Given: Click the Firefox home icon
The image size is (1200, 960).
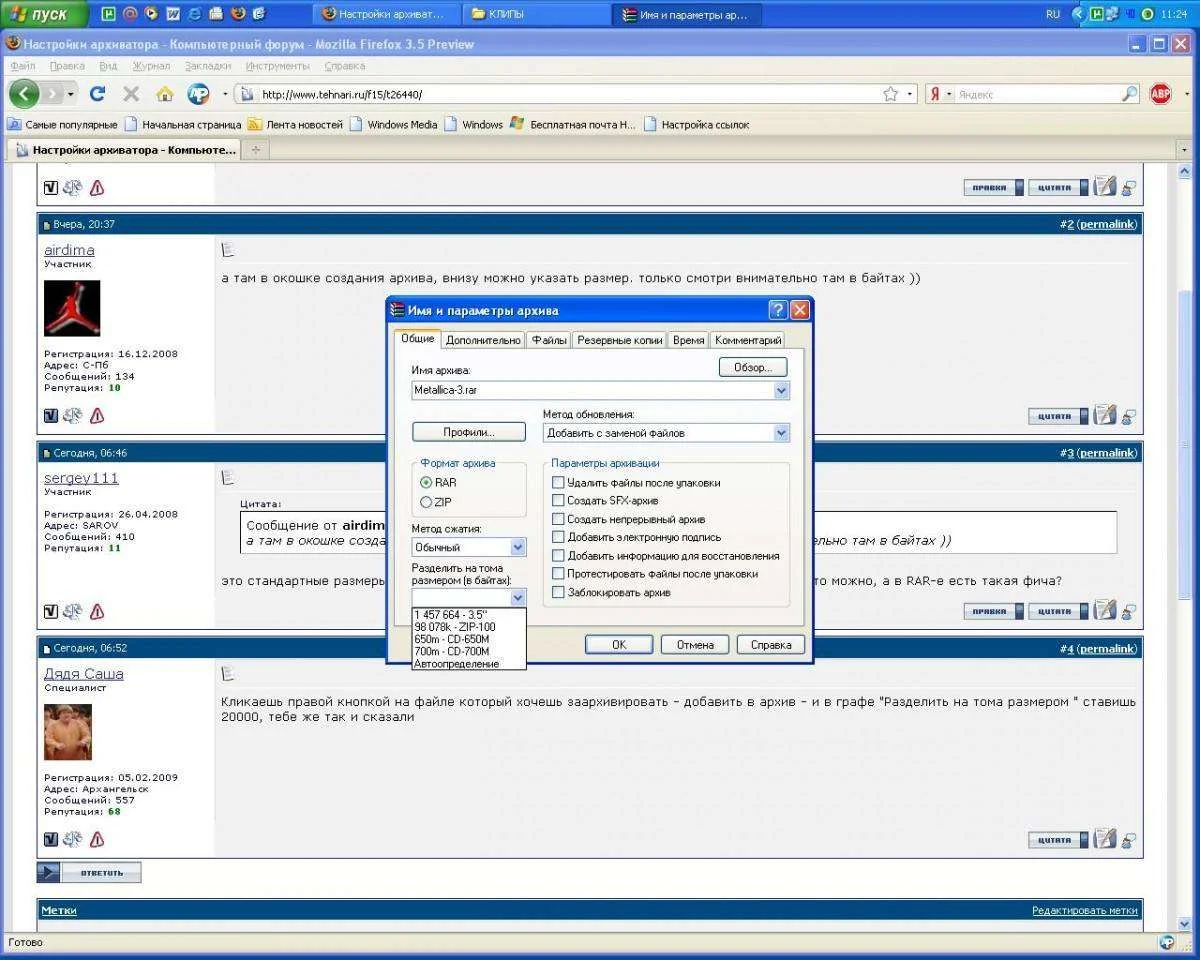Looking at the screenshot, I should 165,94.
